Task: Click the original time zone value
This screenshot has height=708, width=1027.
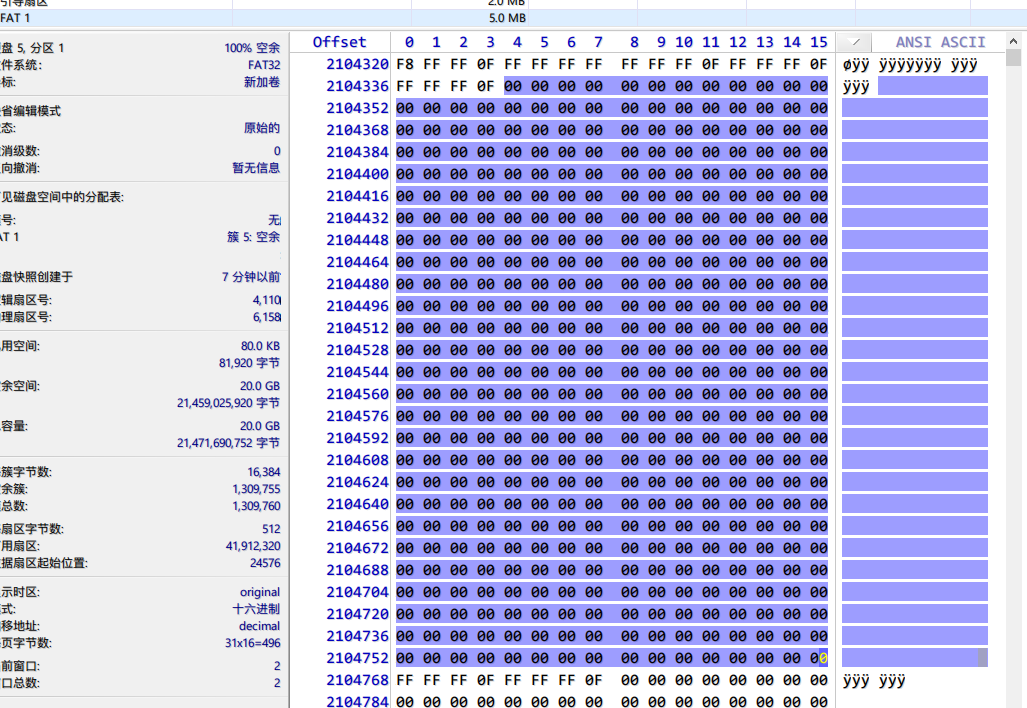Action: pyautogui.click(x=260, y=592)
